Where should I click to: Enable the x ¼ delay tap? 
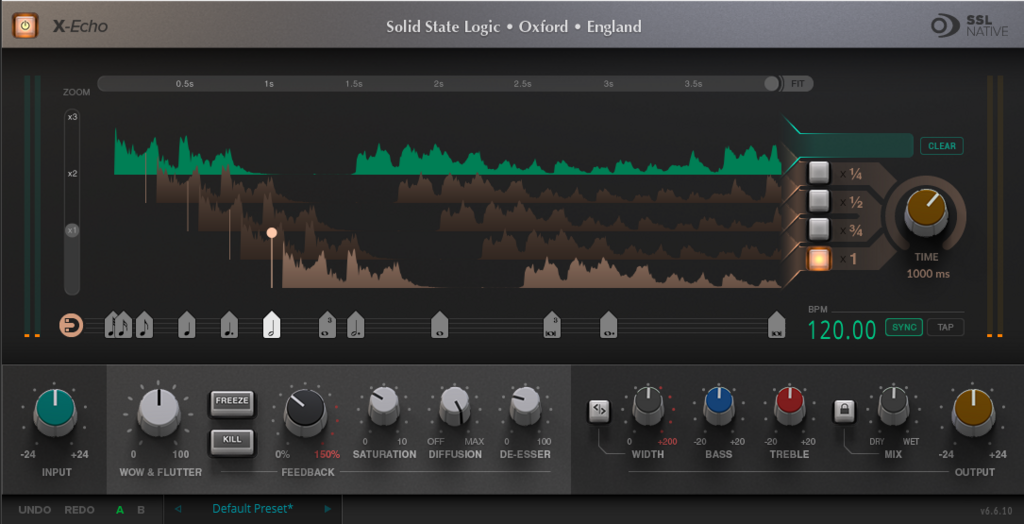coord(819,172)
